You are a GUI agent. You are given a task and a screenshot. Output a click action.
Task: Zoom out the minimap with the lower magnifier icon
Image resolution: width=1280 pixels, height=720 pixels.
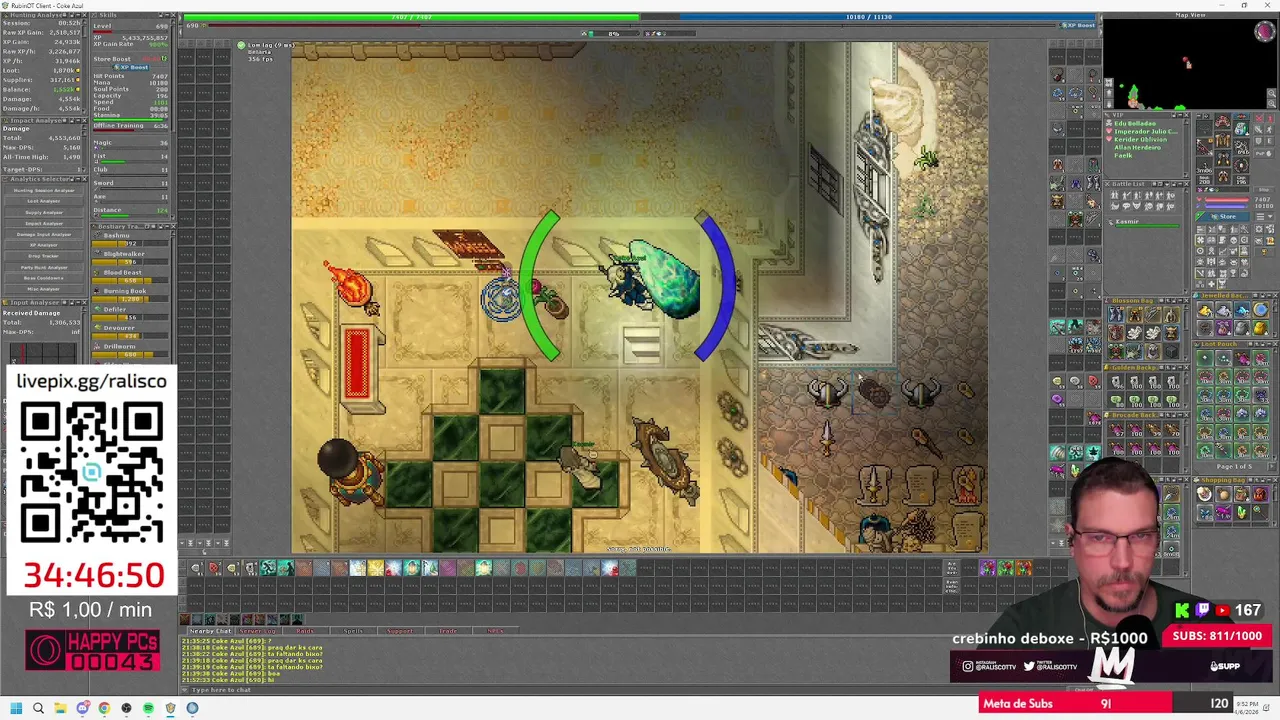[1272, 103]
